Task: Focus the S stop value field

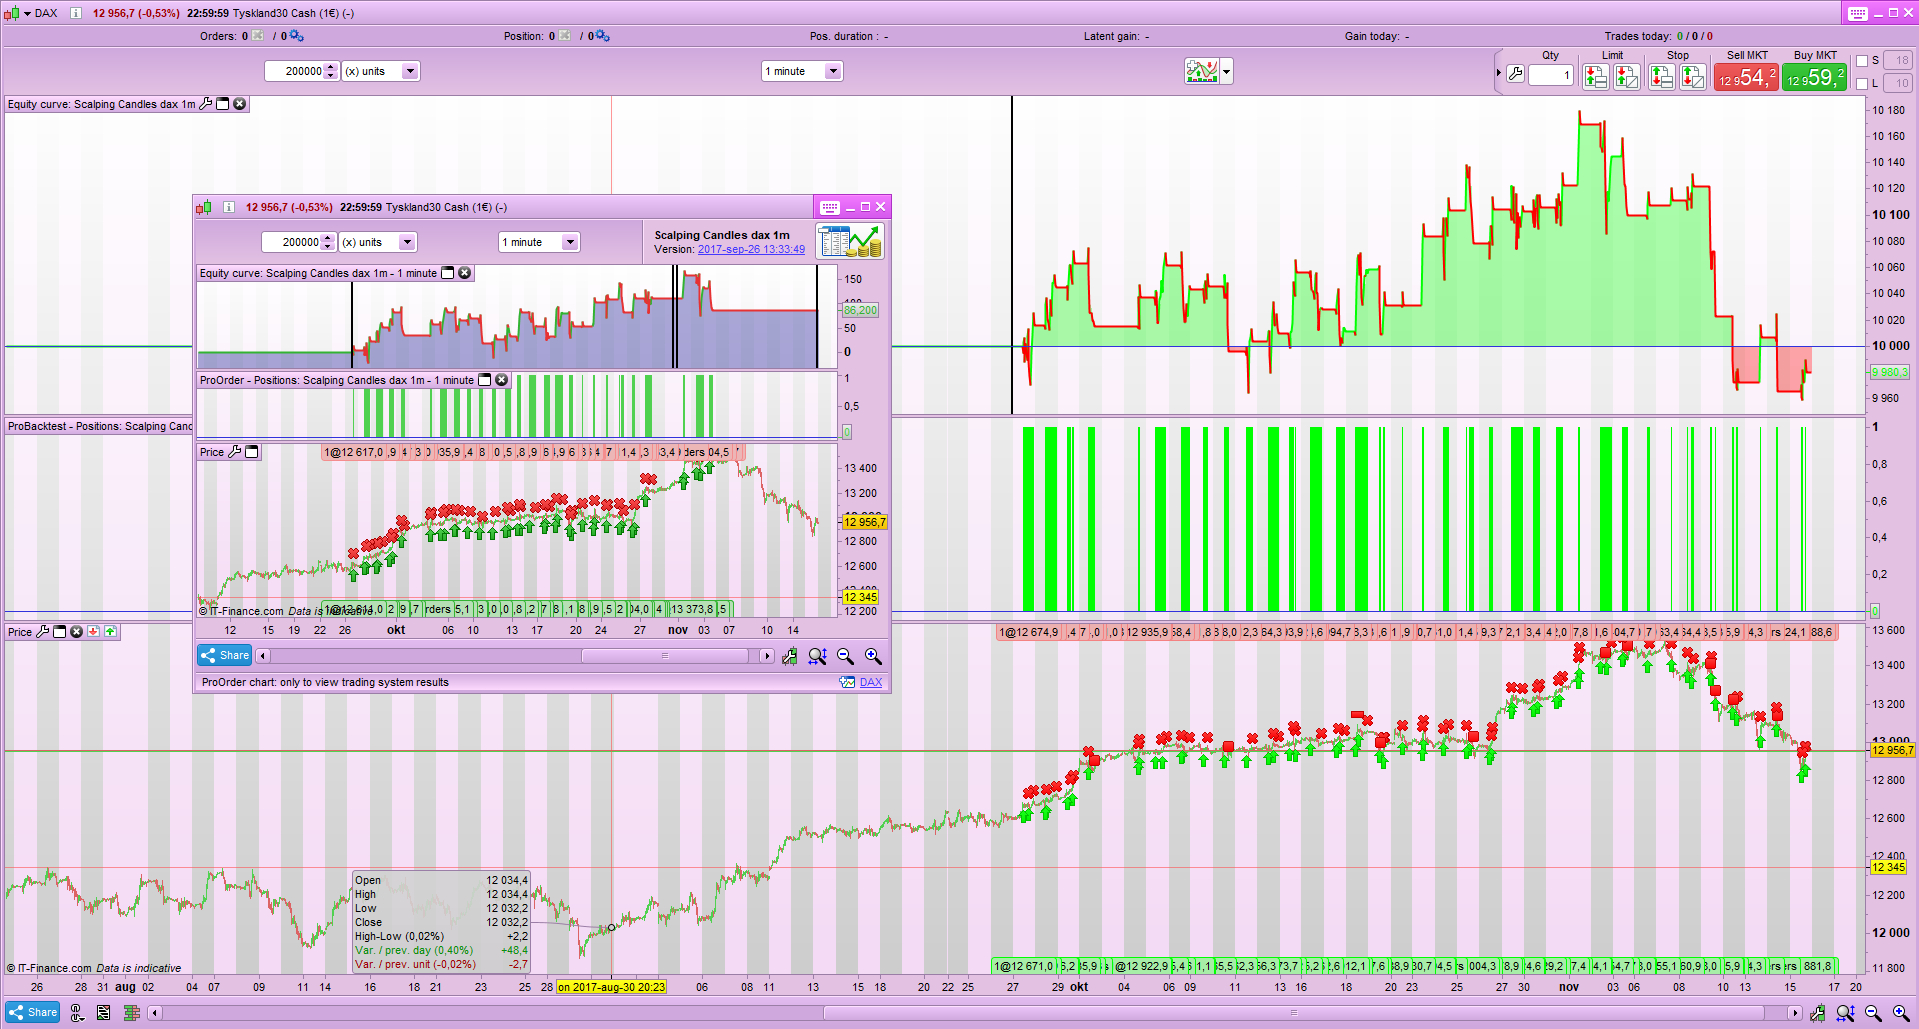Action: 1898,61
